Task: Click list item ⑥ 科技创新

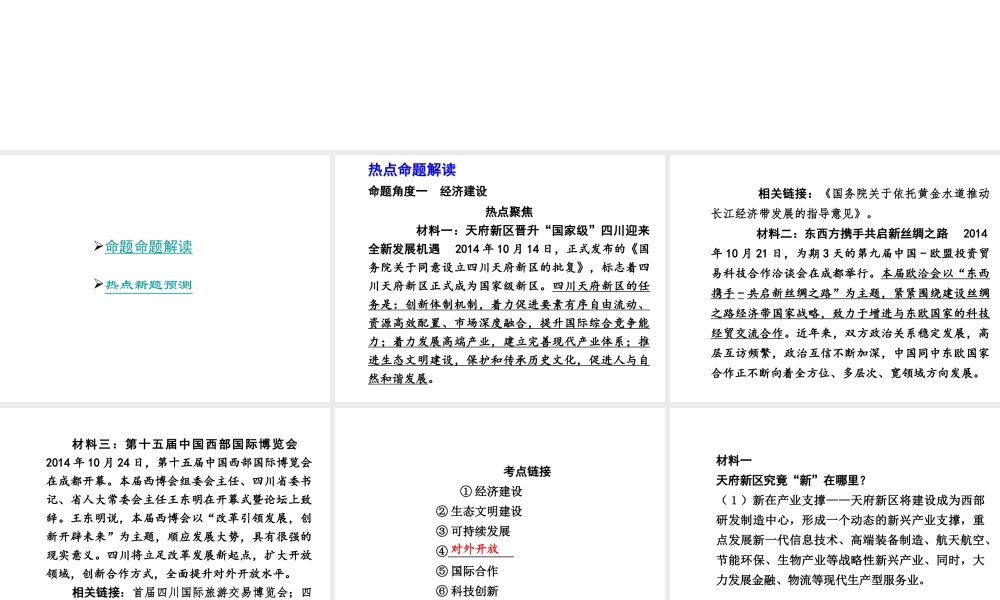Action: click(x=467, y=591)
